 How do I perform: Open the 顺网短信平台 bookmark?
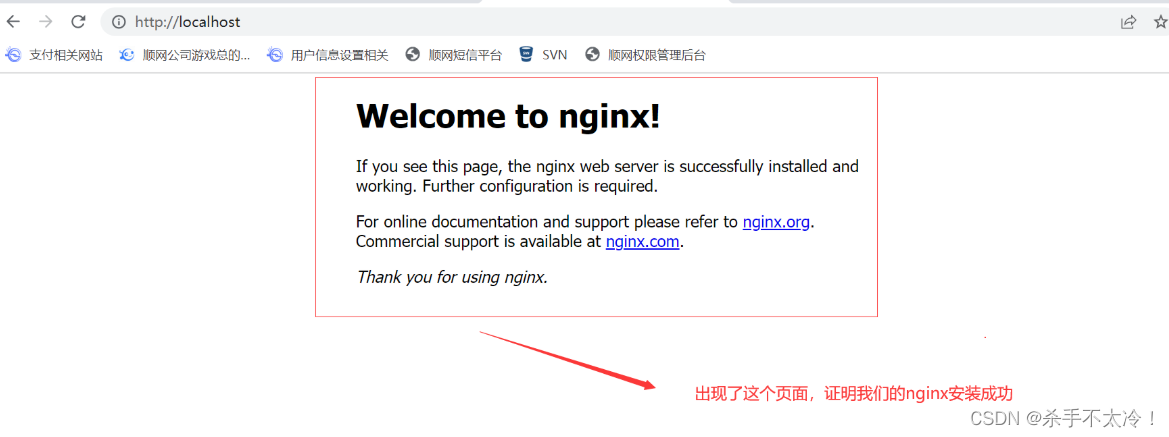454,54
